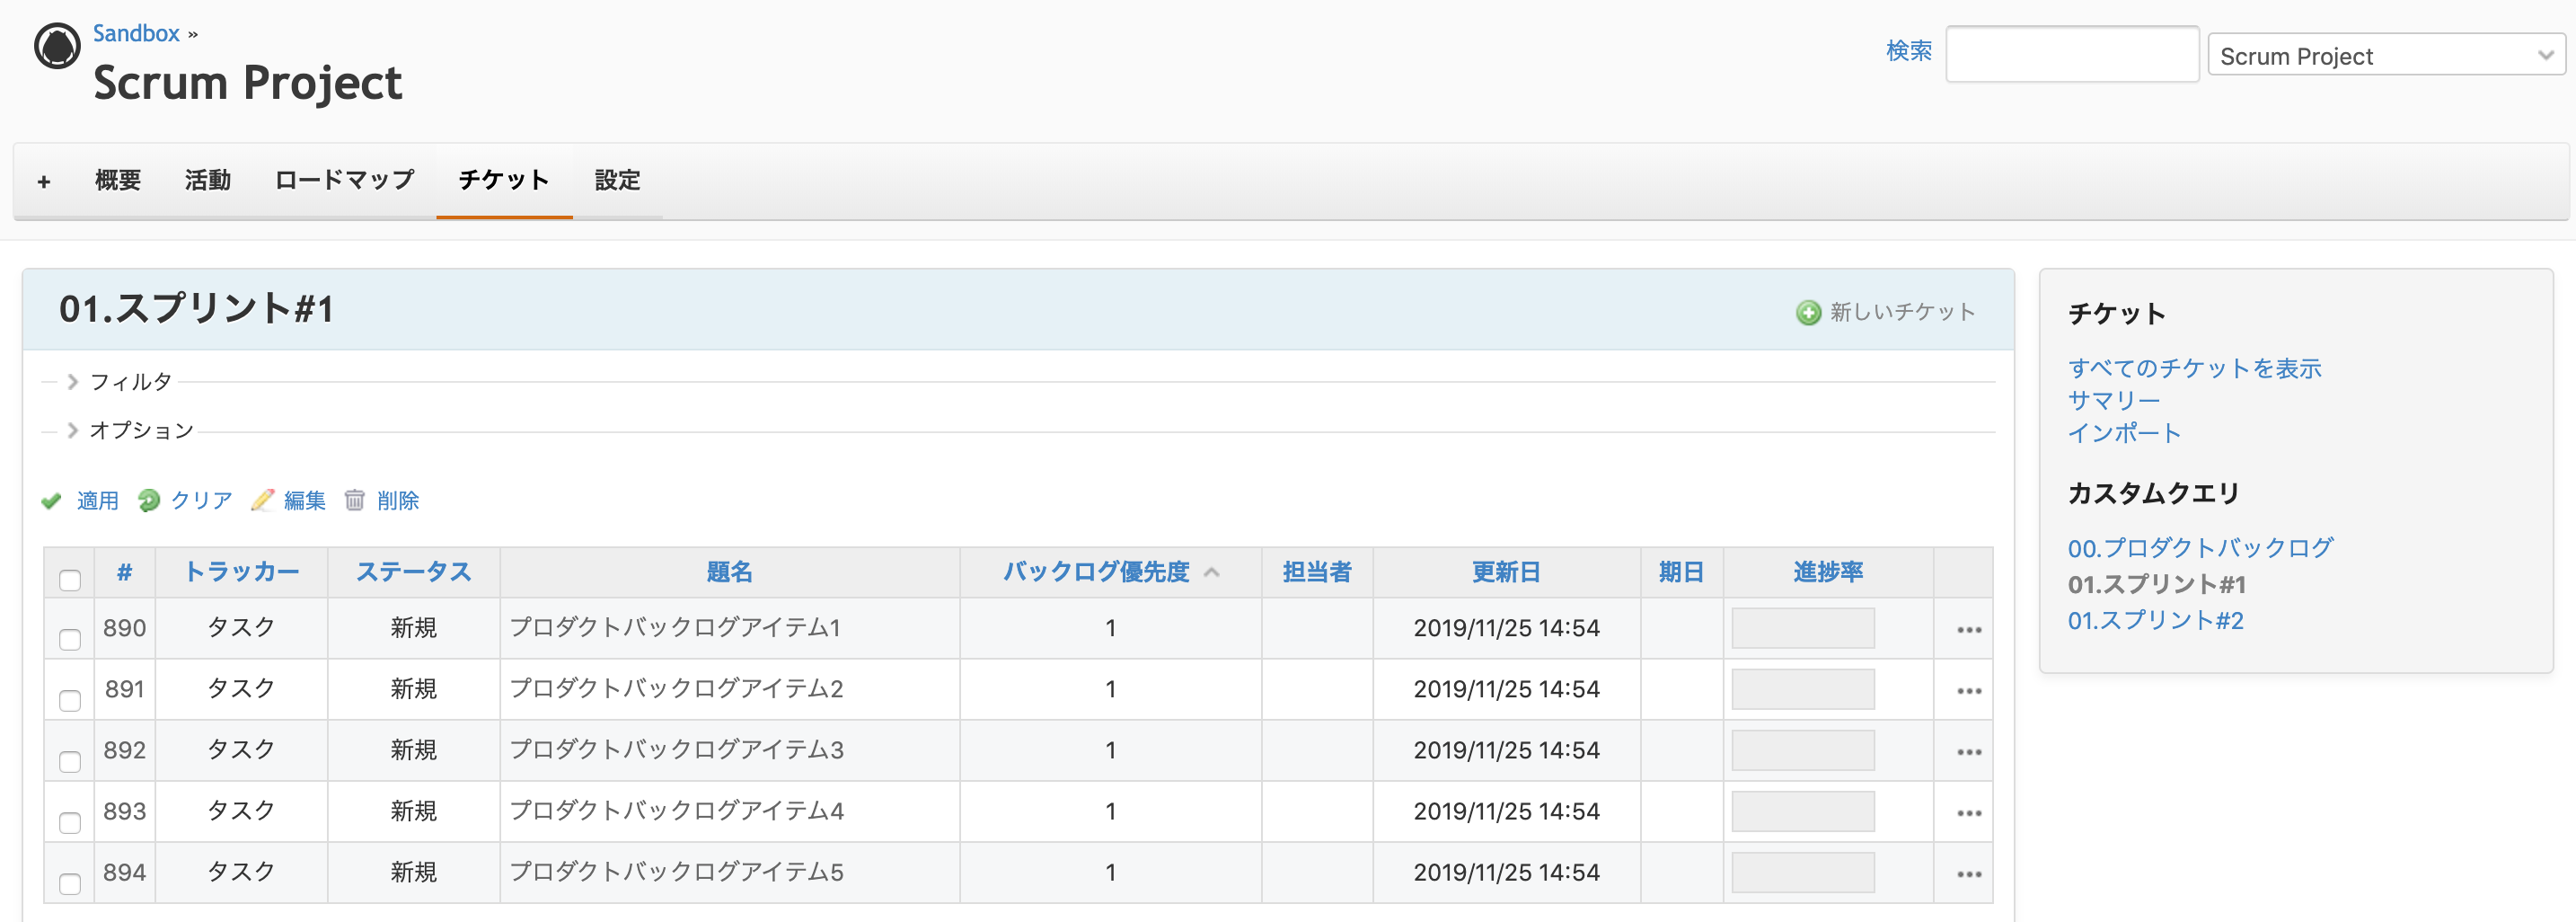Sort by 進捗率 column header
This screenshot has width=2576, height=922.
pyautogui.click(x=1828, y=572)
